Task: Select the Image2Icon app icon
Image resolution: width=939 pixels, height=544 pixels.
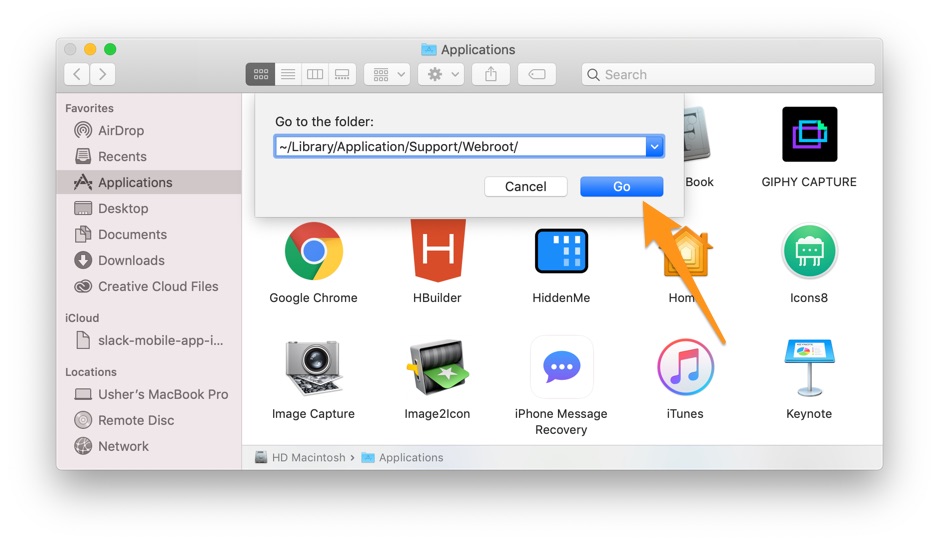Action: (438, 367)
